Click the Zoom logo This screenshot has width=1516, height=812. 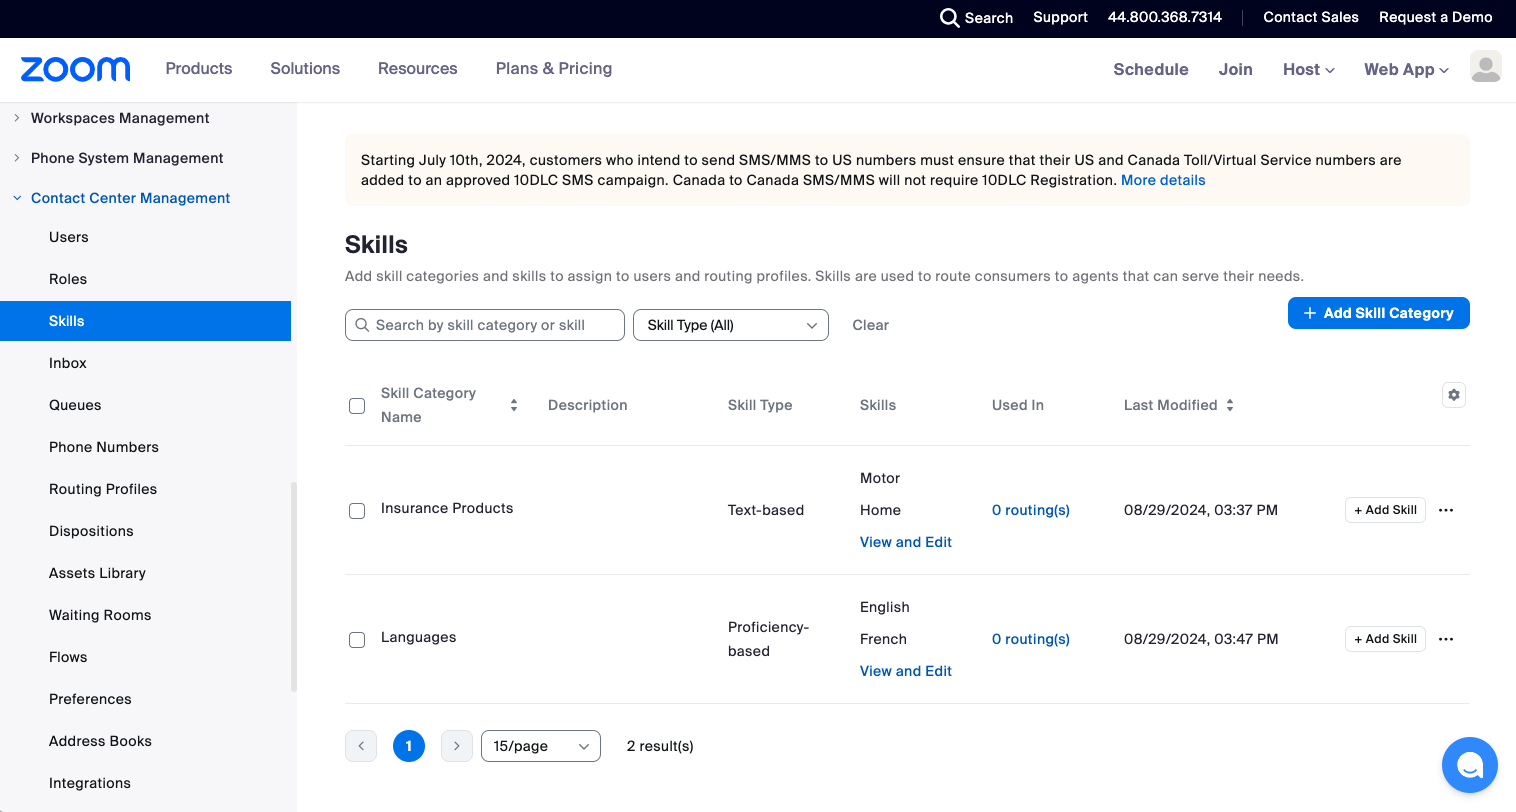pyautogui.click(x=76, y=69)
